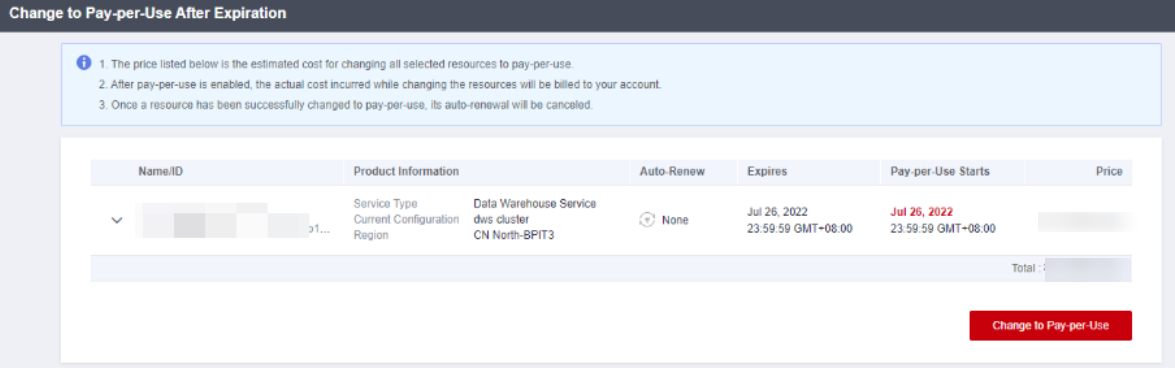1175x368 pixels.
Task: Click the Change to Pay-per-Use button
Action: point(1050,326)
